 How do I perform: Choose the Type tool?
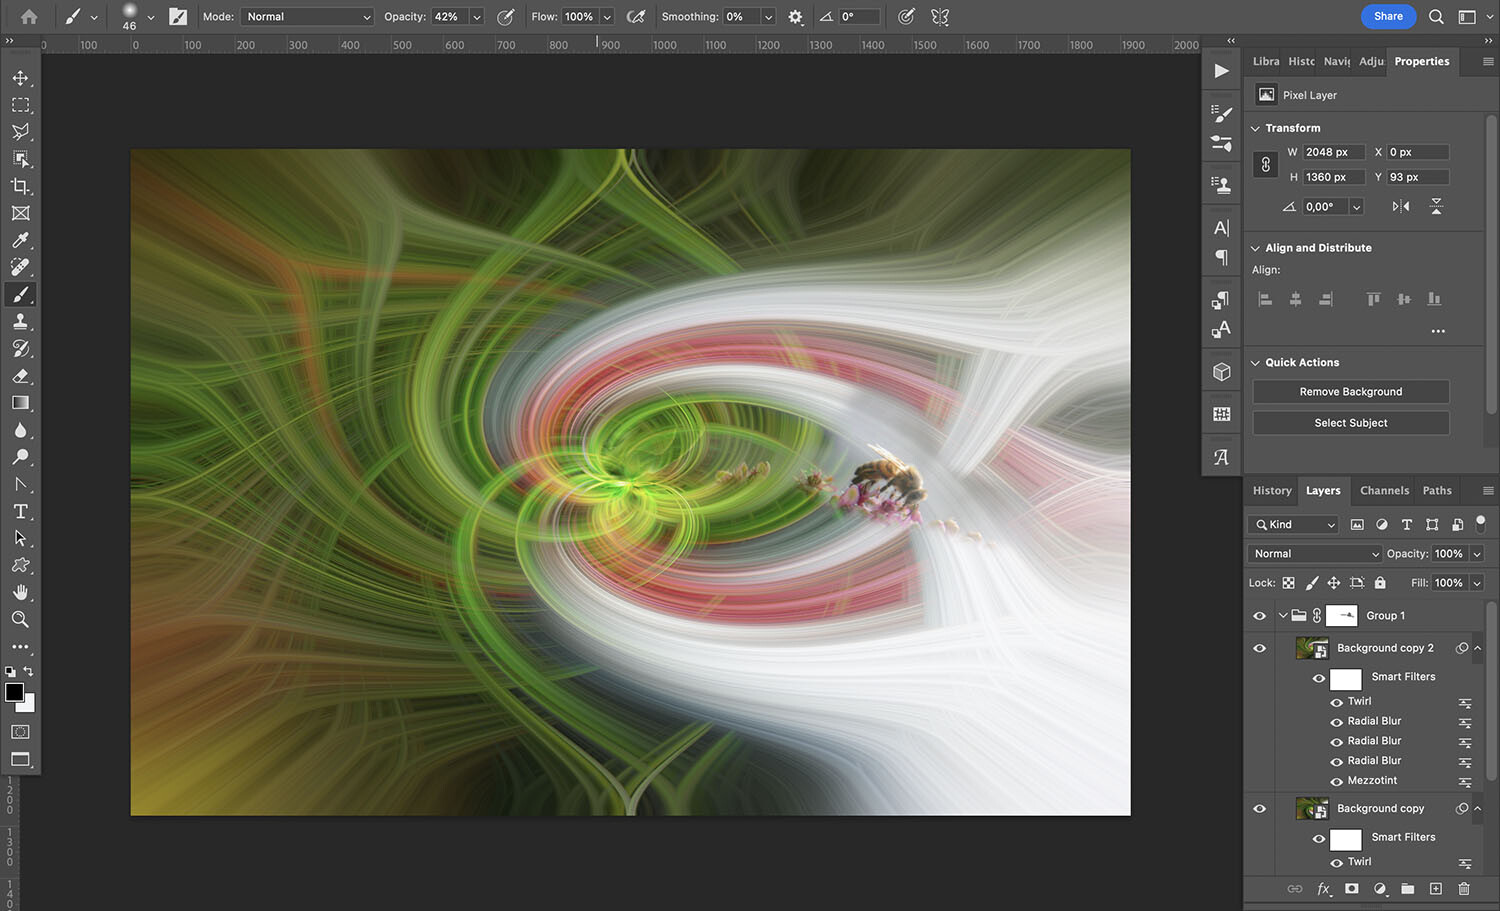[x=20, y=511]
